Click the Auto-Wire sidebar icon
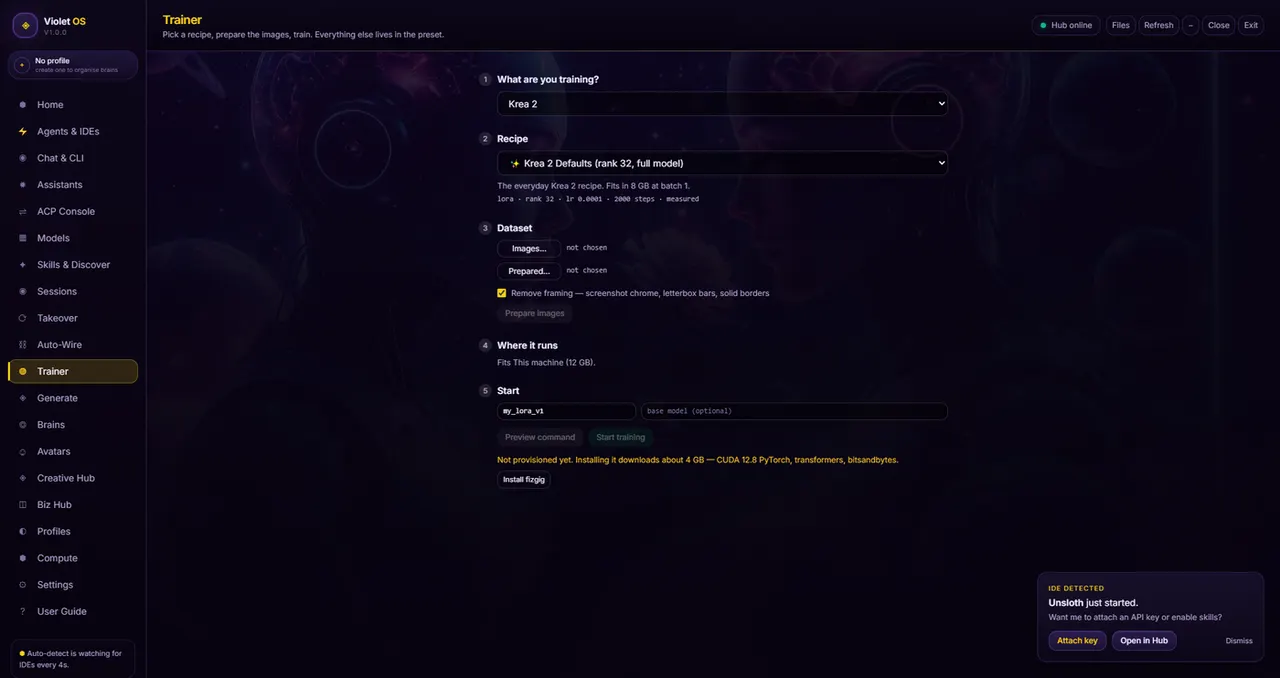 [23, 345]
